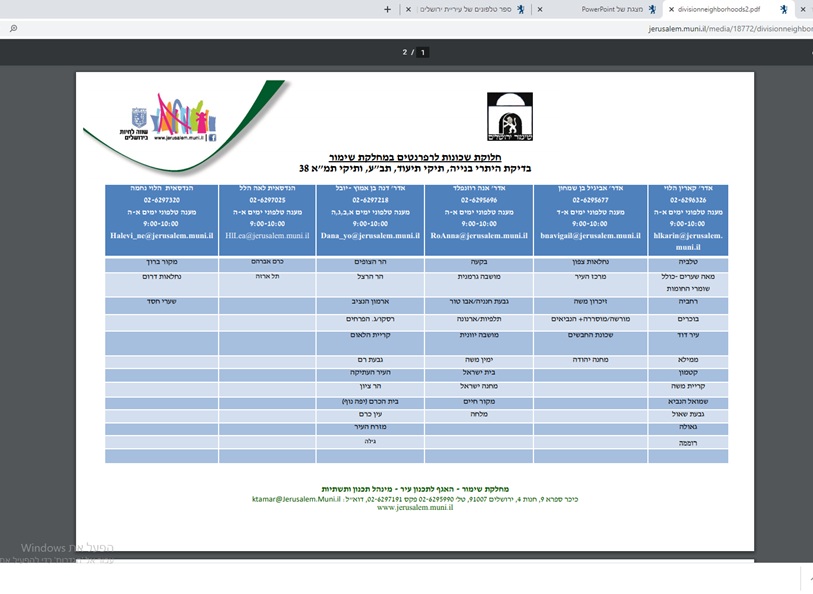Click the email HILea@jerusalem.muni.il
The width and height of the screenshot is (813, 594).
click(x=267, y=236)
